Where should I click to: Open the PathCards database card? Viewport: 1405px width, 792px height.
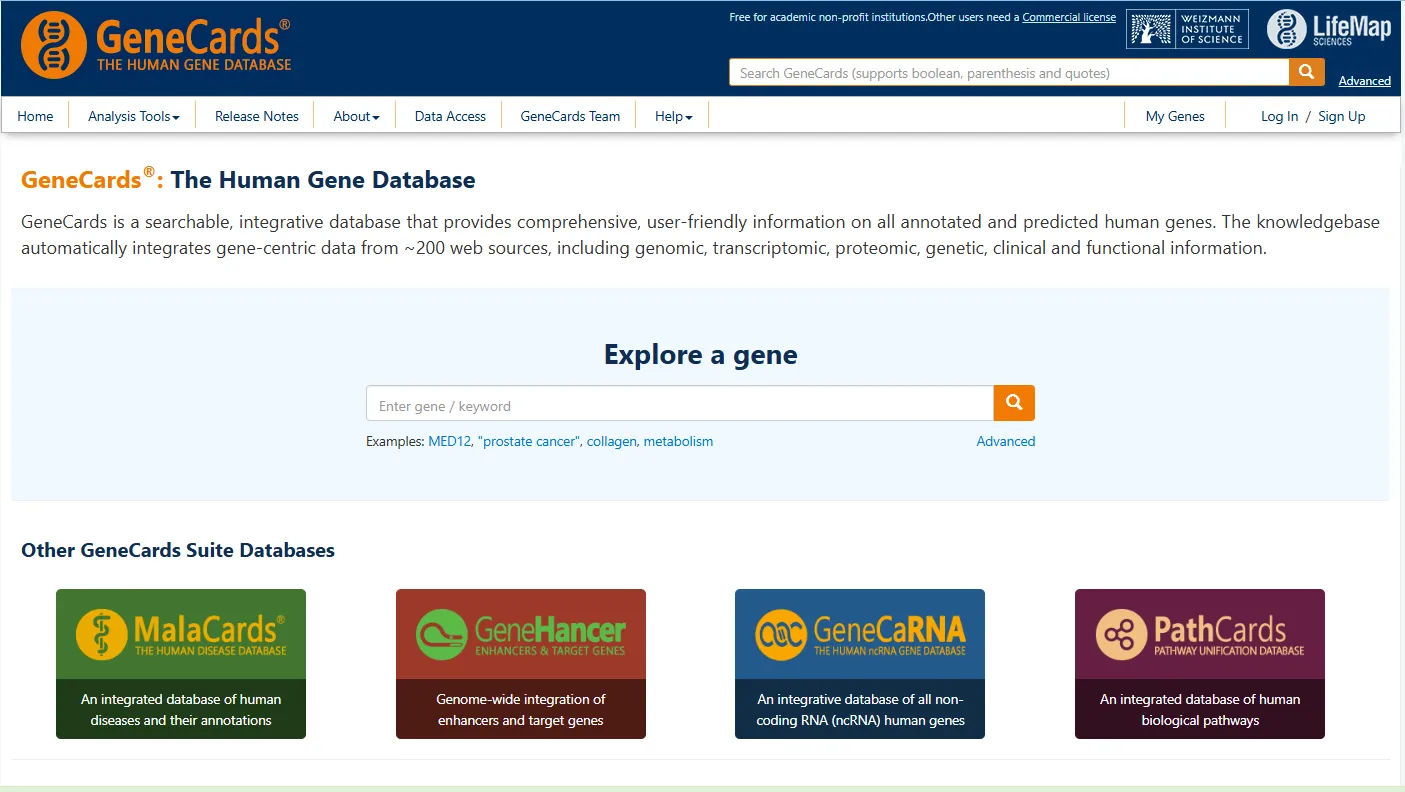[1200, 663]
